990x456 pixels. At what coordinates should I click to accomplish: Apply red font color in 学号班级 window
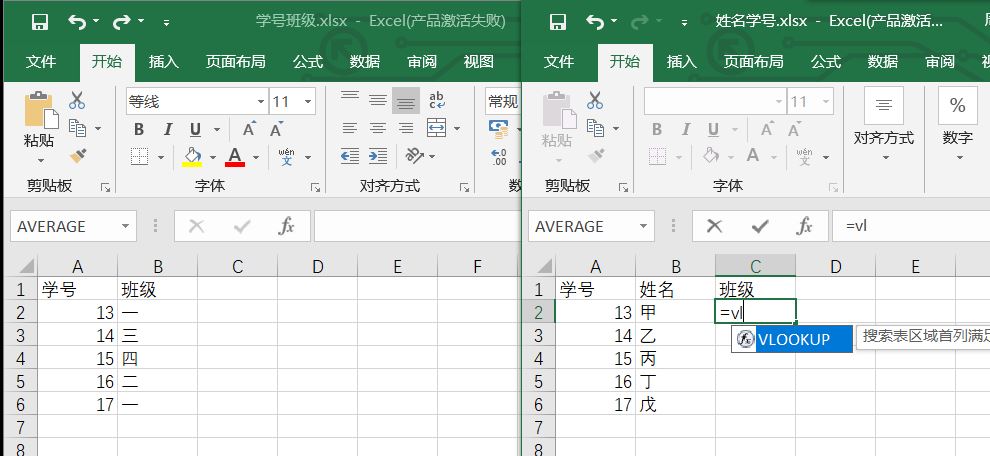[x=236, y=156]
